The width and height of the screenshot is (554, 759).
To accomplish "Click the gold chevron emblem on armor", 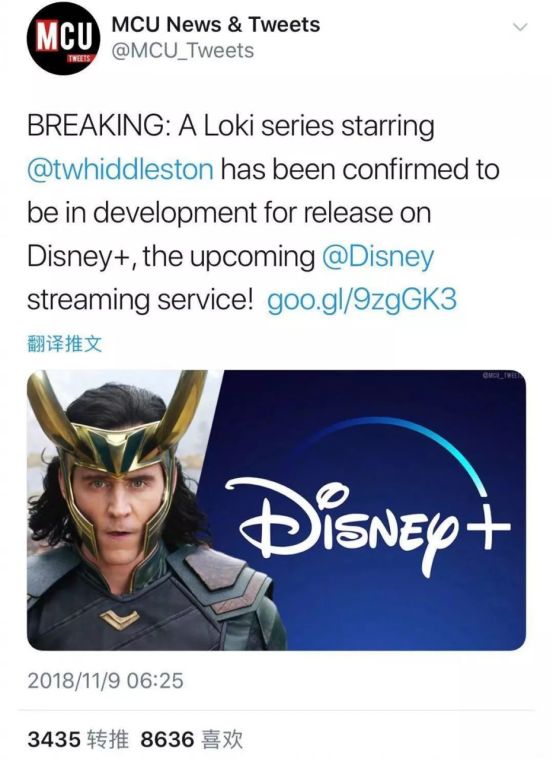I will pyautogui.click(x=119, y=620).
